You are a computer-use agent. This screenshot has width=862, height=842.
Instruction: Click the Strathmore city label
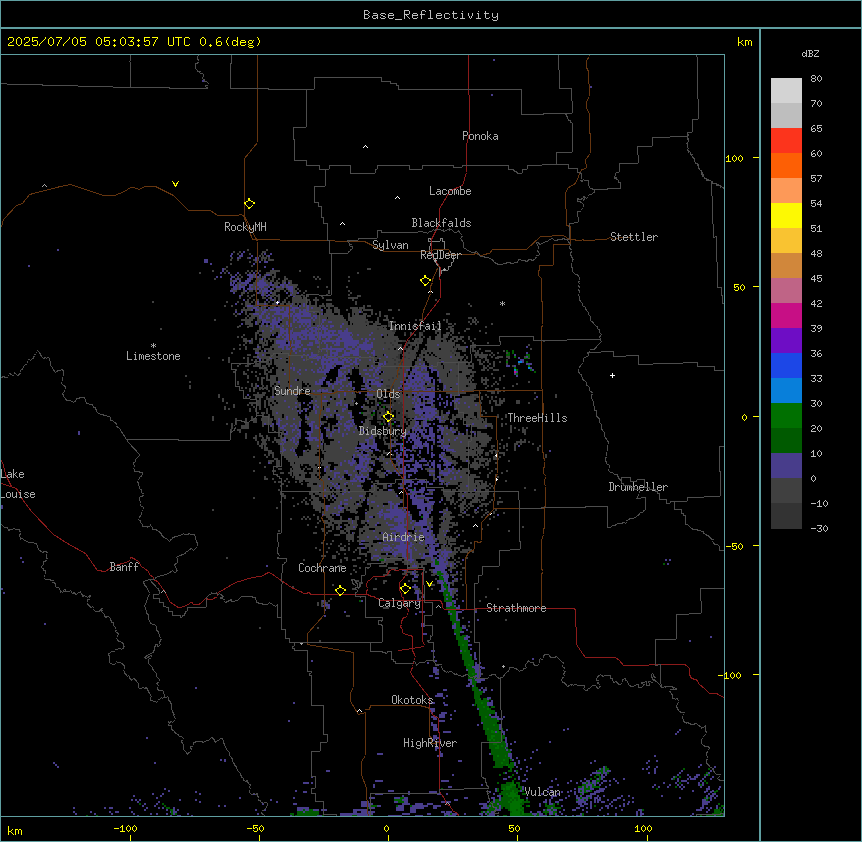(x=516, y=608)
